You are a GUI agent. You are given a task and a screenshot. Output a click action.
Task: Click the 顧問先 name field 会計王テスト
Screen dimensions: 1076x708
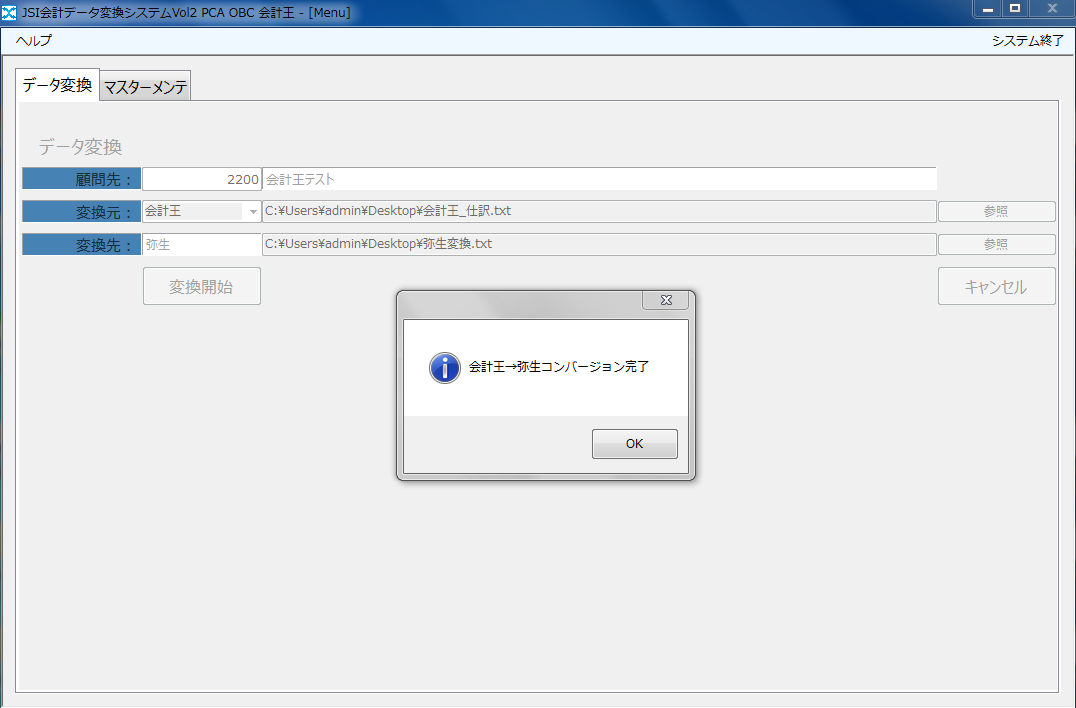[598, 179]
